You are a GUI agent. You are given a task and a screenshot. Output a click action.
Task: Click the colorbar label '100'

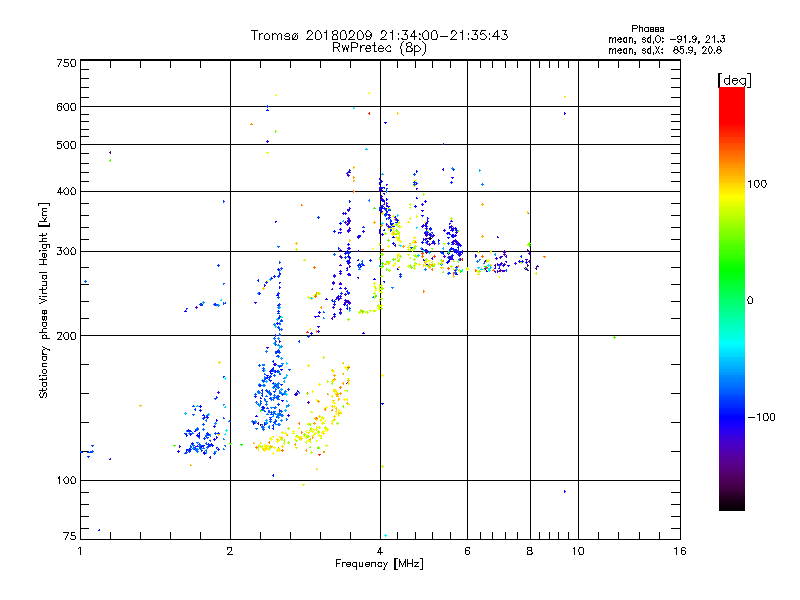point(757,184)
